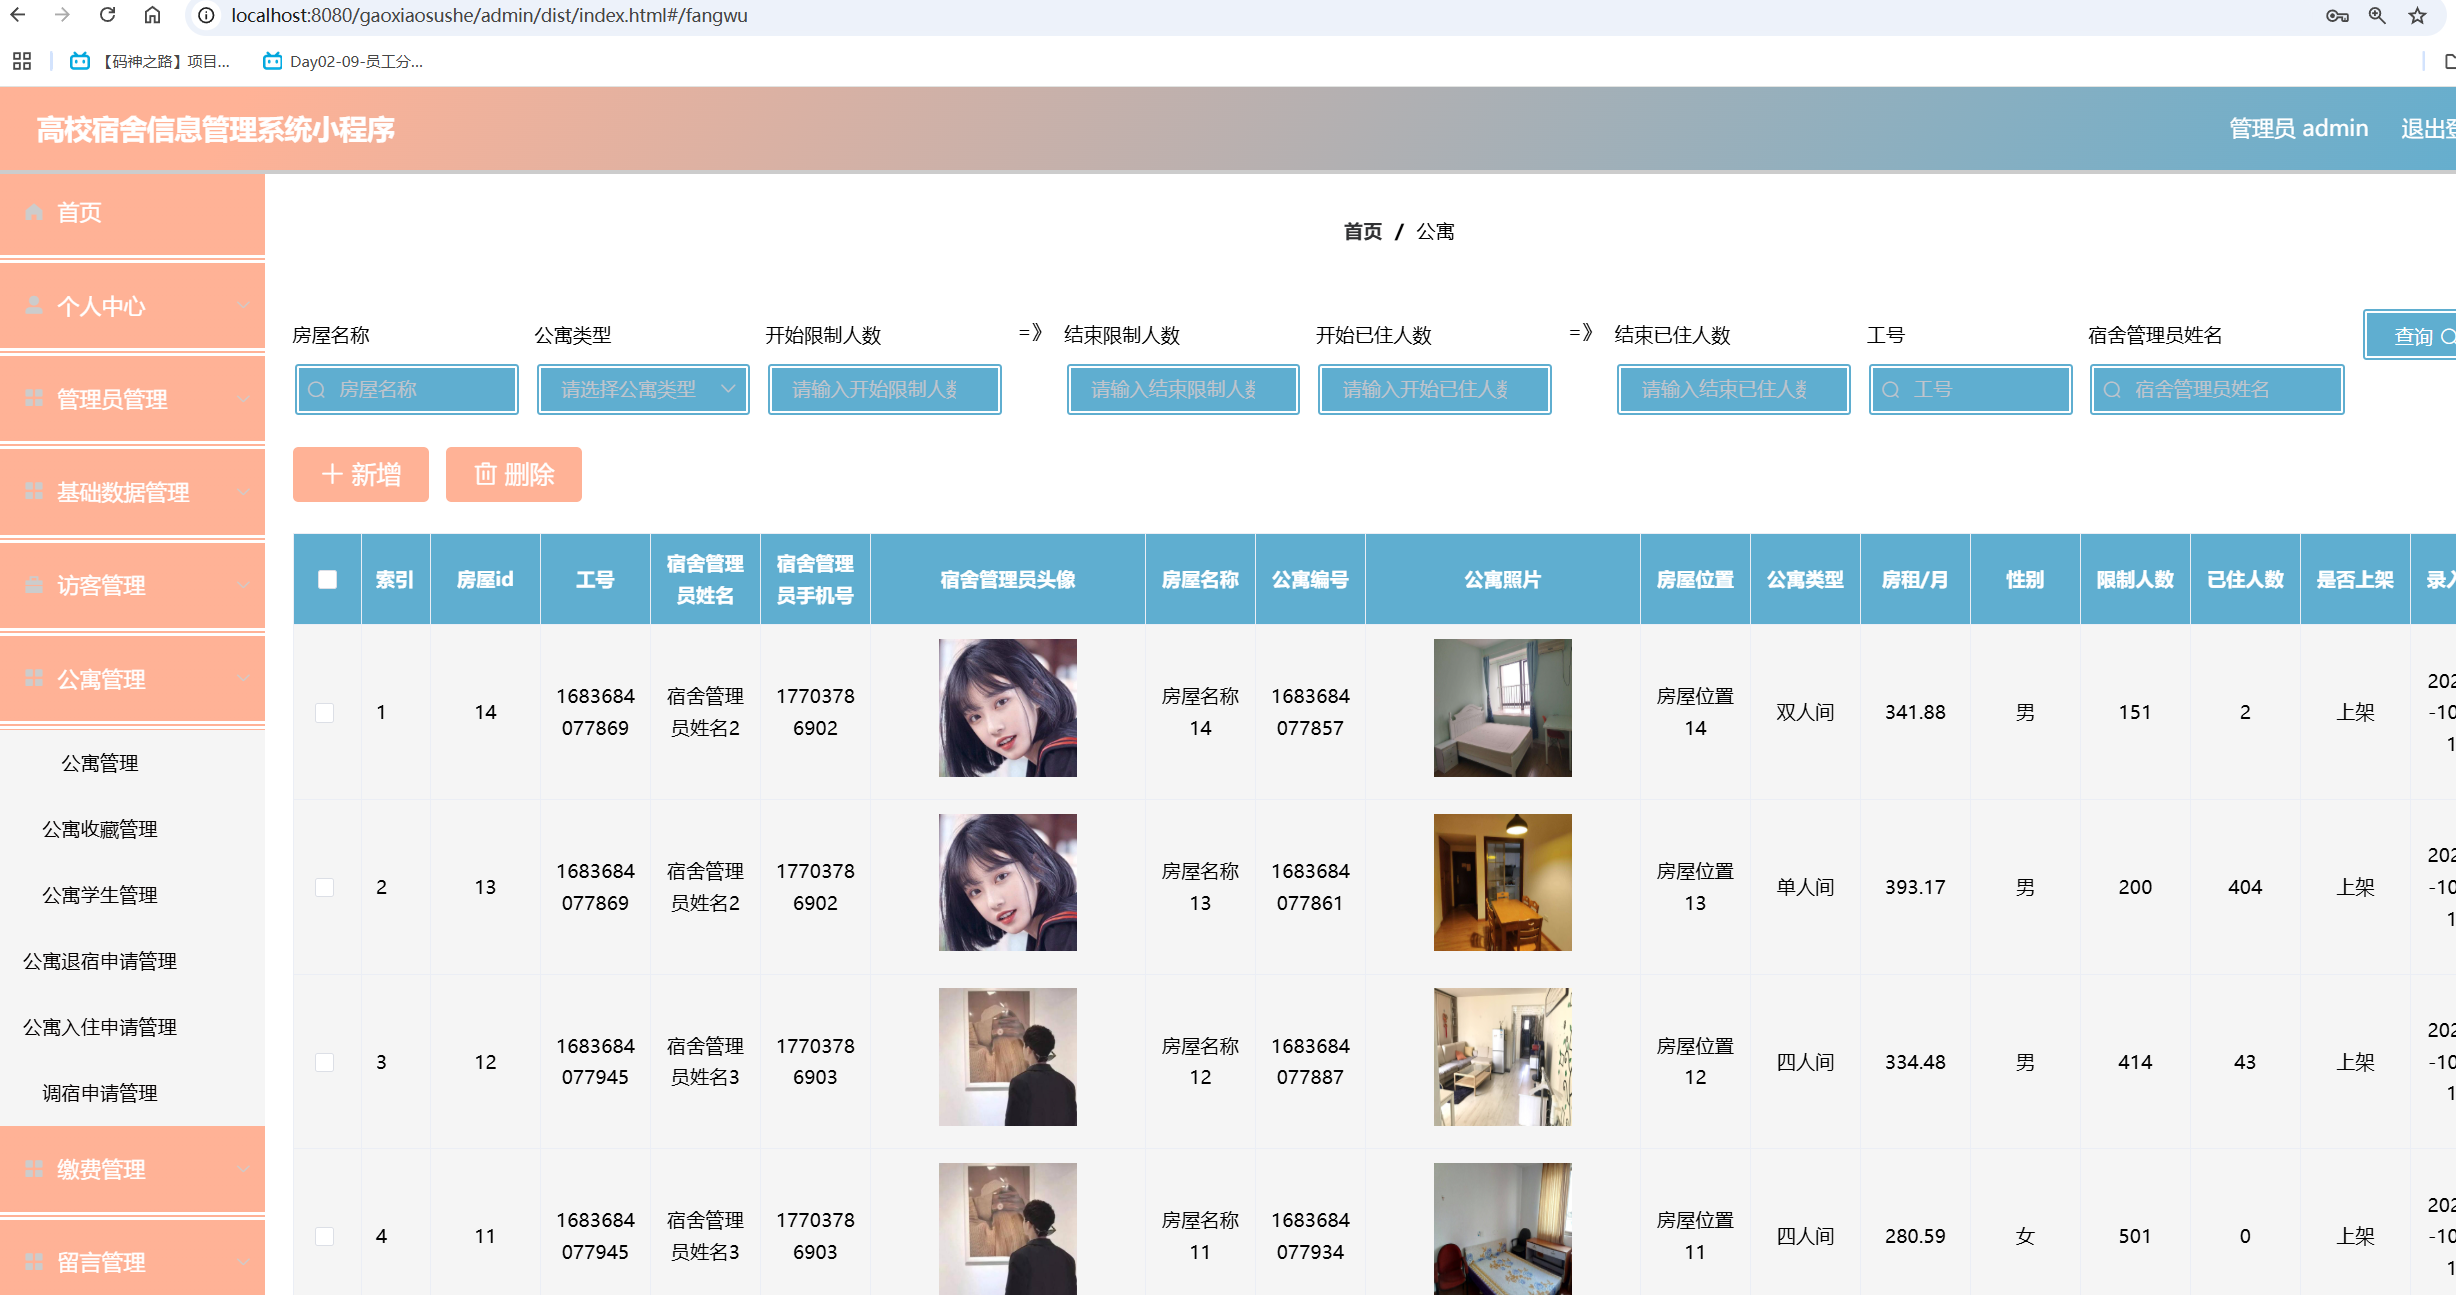Check the checkbox for row index 2
Screen dimensions: 2456x1295
pos(324,887)
